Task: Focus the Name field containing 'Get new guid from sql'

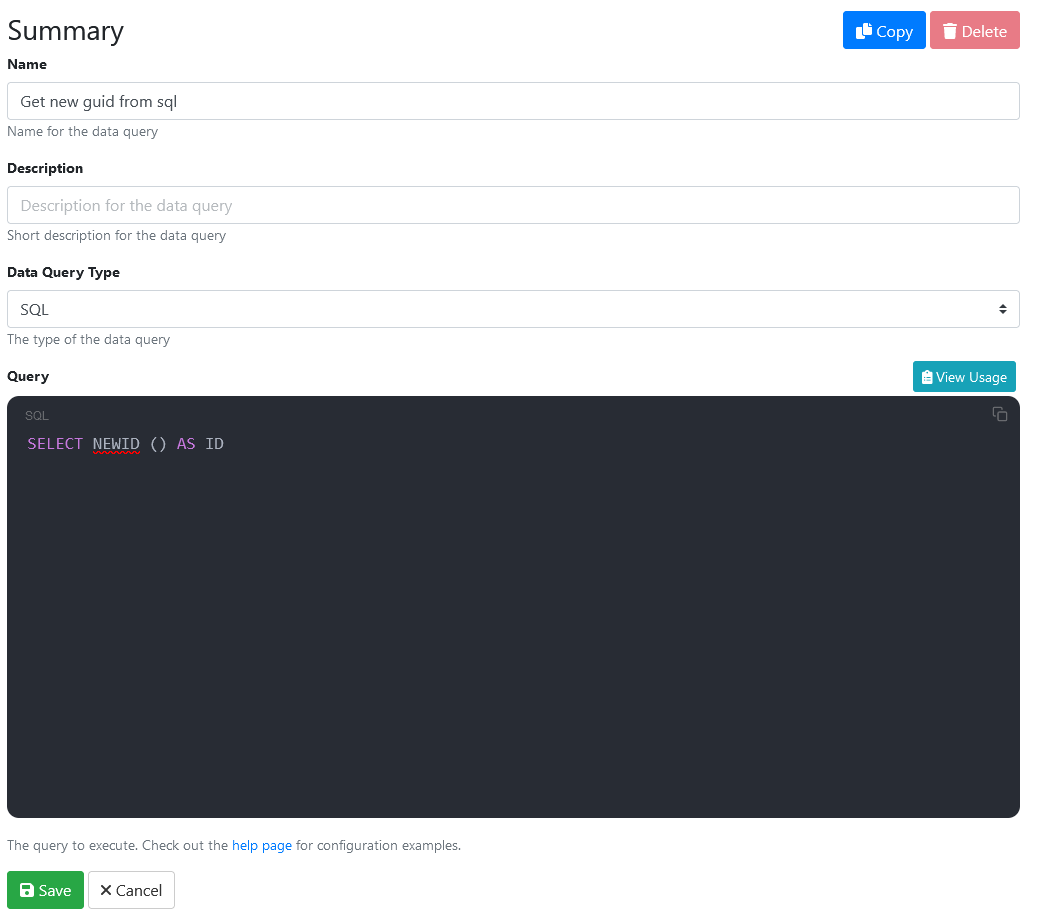Action: coord(513,101)
